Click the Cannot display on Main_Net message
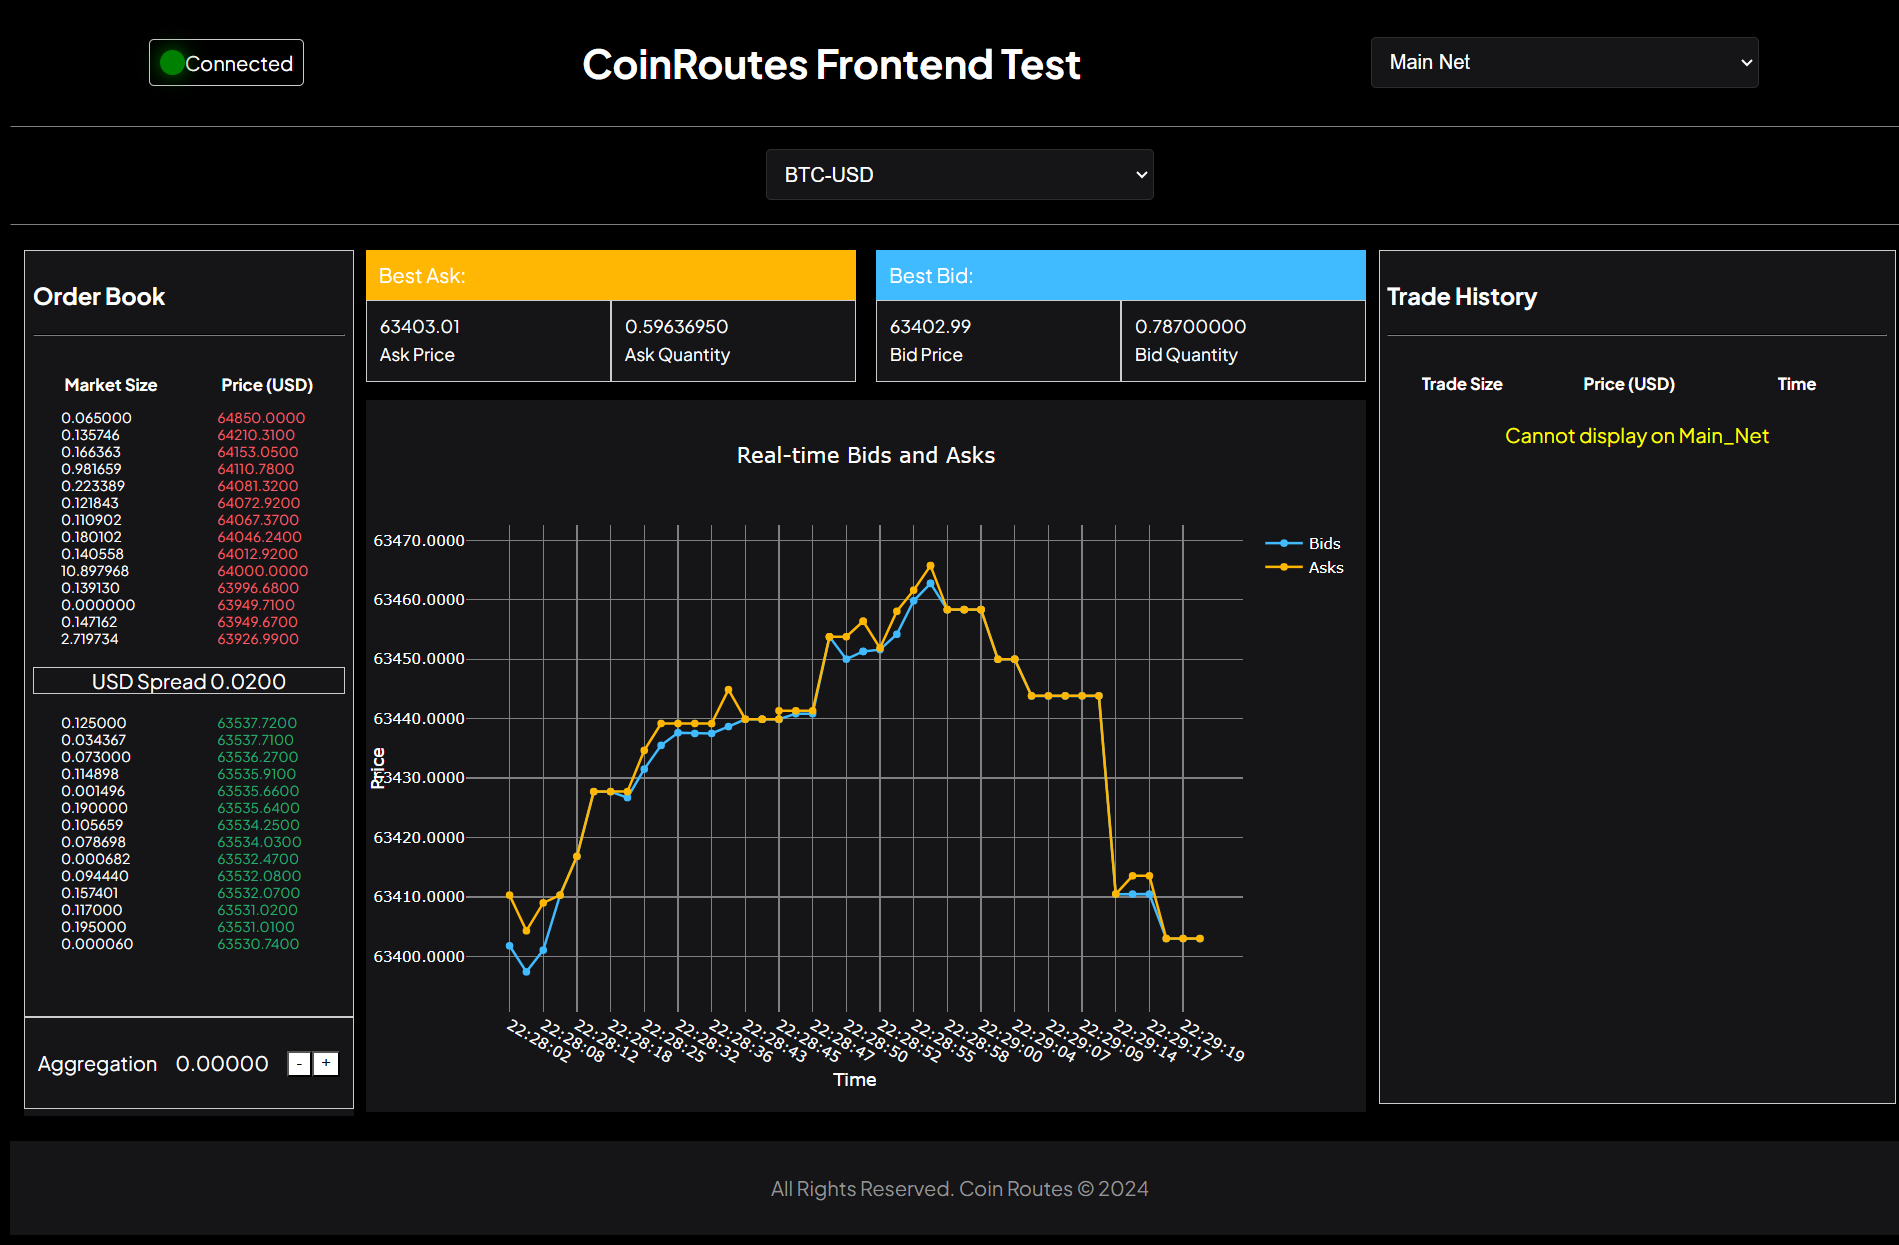This screenshot has width=1899, height=1245. (x=1637, y=436)
